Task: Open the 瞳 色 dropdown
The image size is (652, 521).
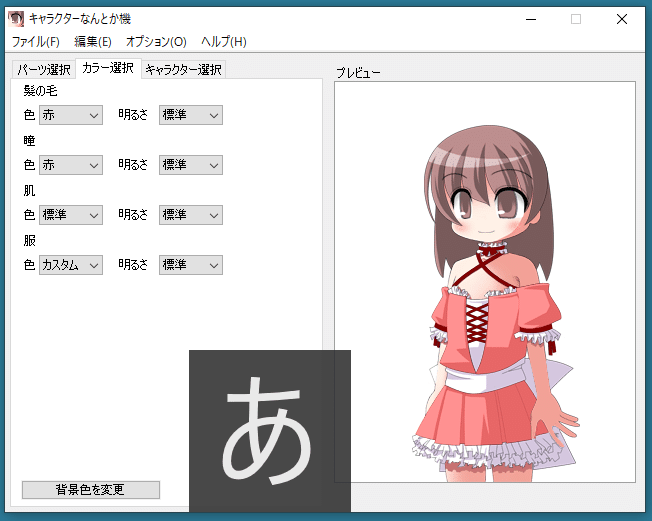Action: 71,165
